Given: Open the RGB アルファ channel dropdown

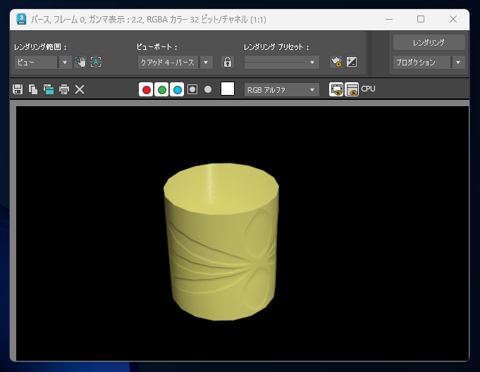Looking at the screenshot, I should (282, 90).
